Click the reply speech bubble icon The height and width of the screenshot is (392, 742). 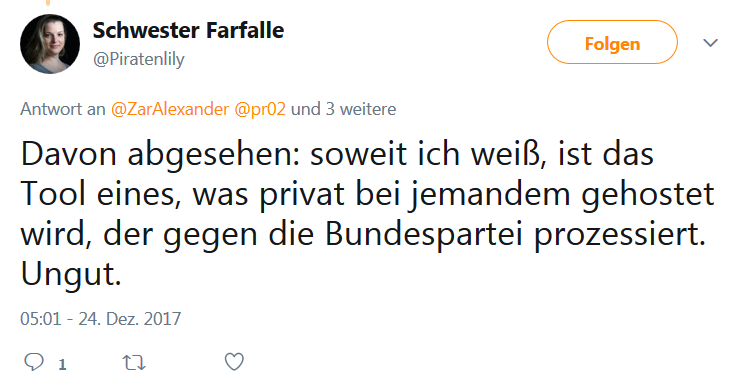(x=34, y=362)
